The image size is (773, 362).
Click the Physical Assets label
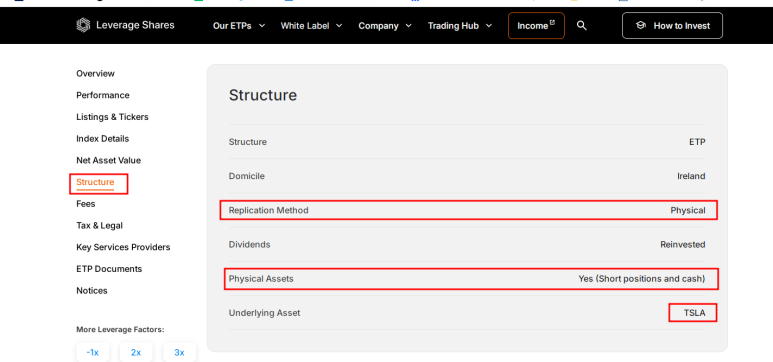261,279
